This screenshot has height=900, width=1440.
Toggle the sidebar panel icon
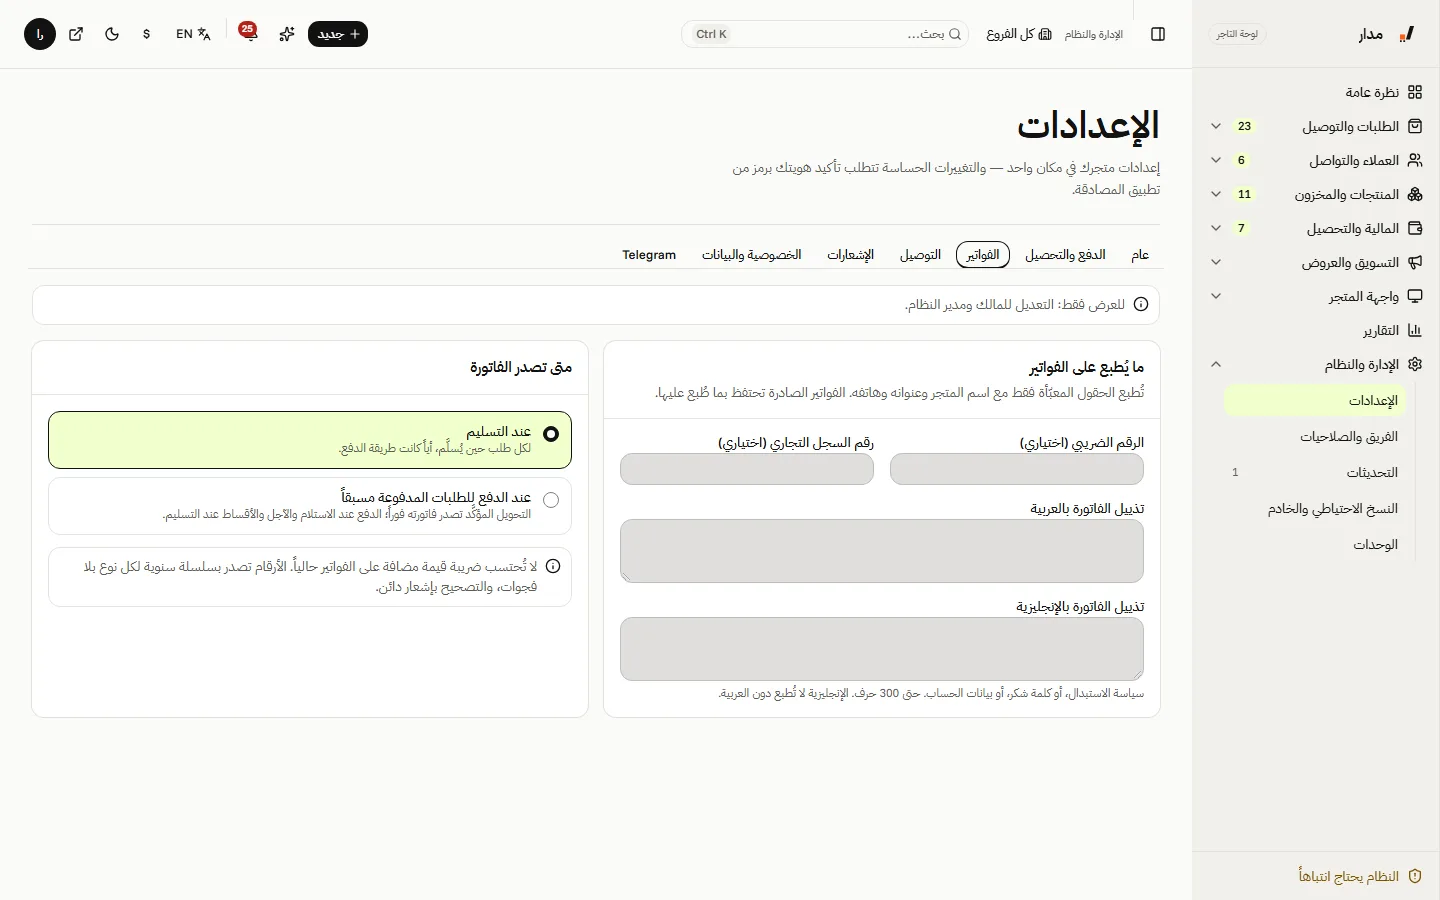[x=1158, y=34]
